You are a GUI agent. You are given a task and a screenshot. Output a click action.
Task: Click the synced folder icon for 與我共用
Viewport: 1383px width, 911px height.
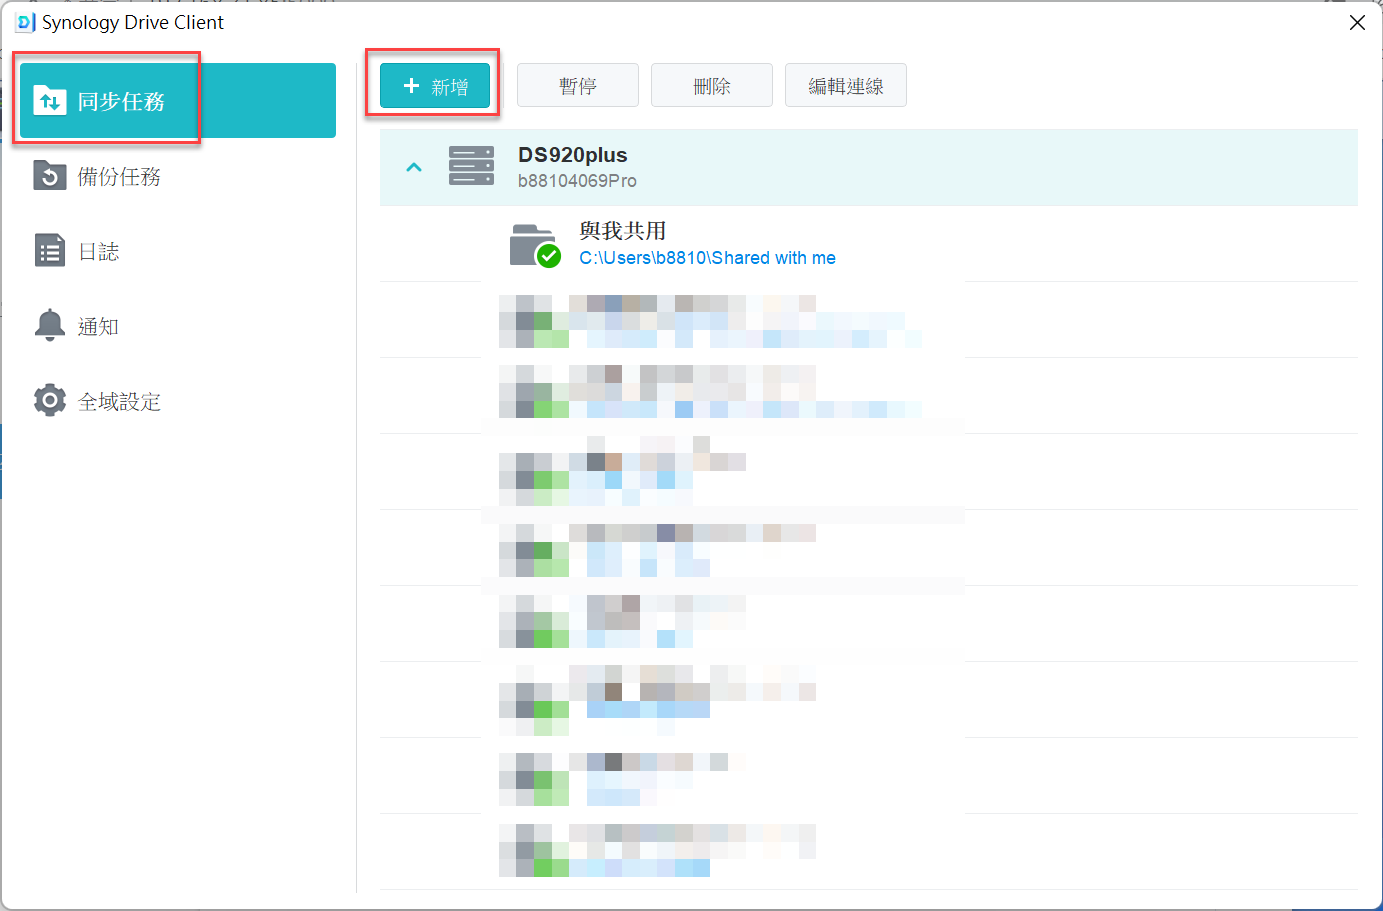coord(535,246)
